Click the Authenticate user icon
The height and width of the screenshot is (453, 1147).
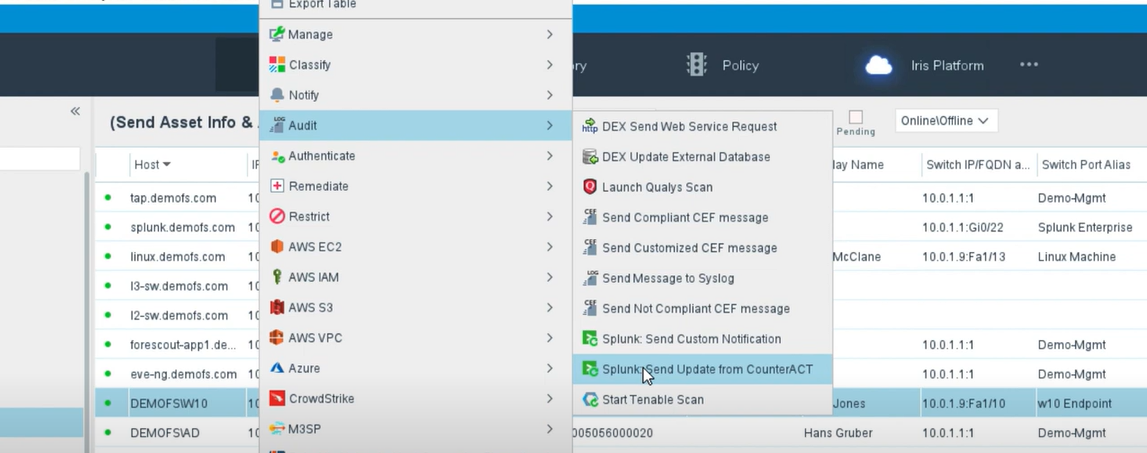coord(277,156)
